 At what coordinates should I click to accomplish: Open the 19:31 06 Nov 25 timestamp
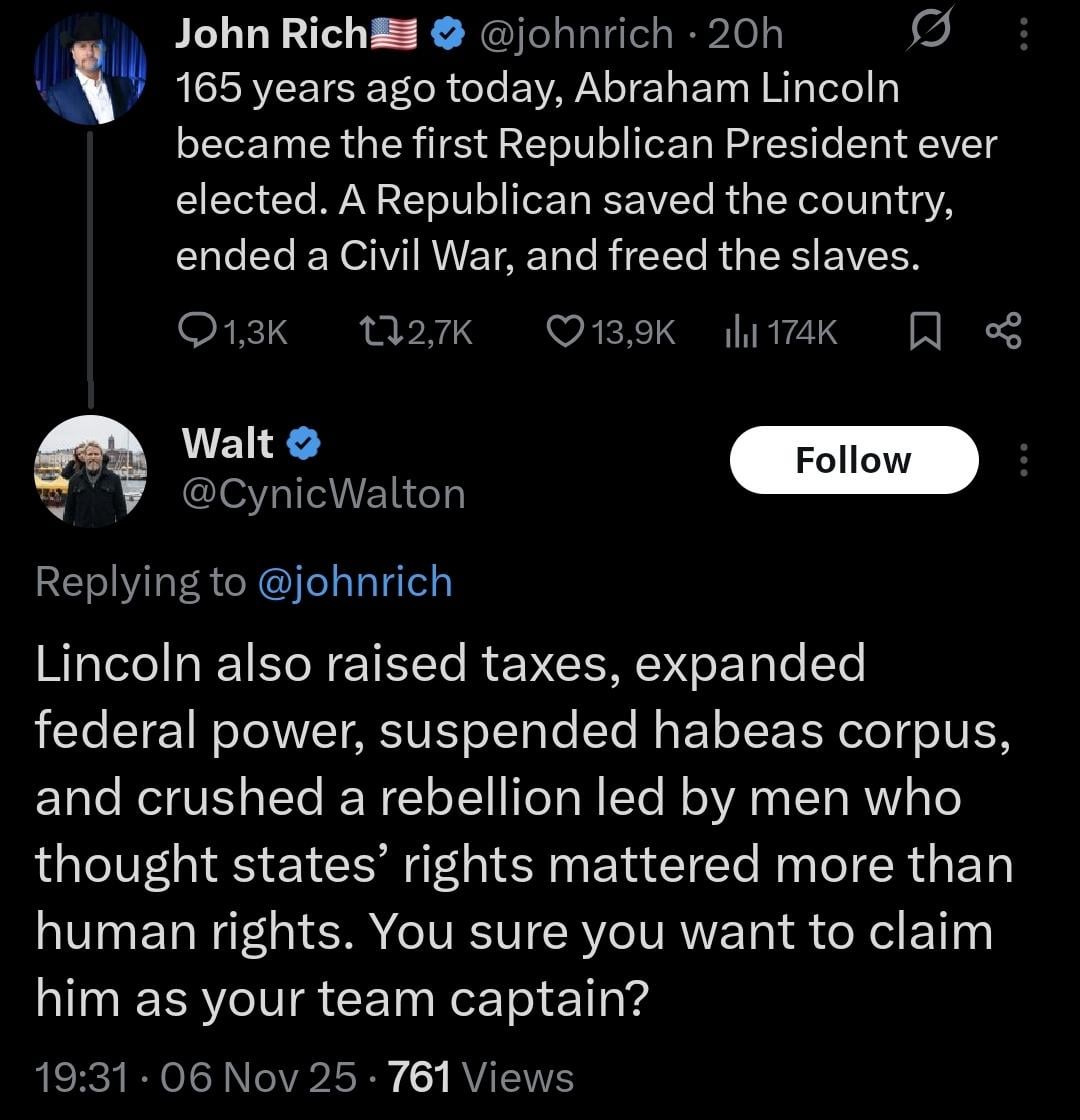click(x=196, y=1077)
